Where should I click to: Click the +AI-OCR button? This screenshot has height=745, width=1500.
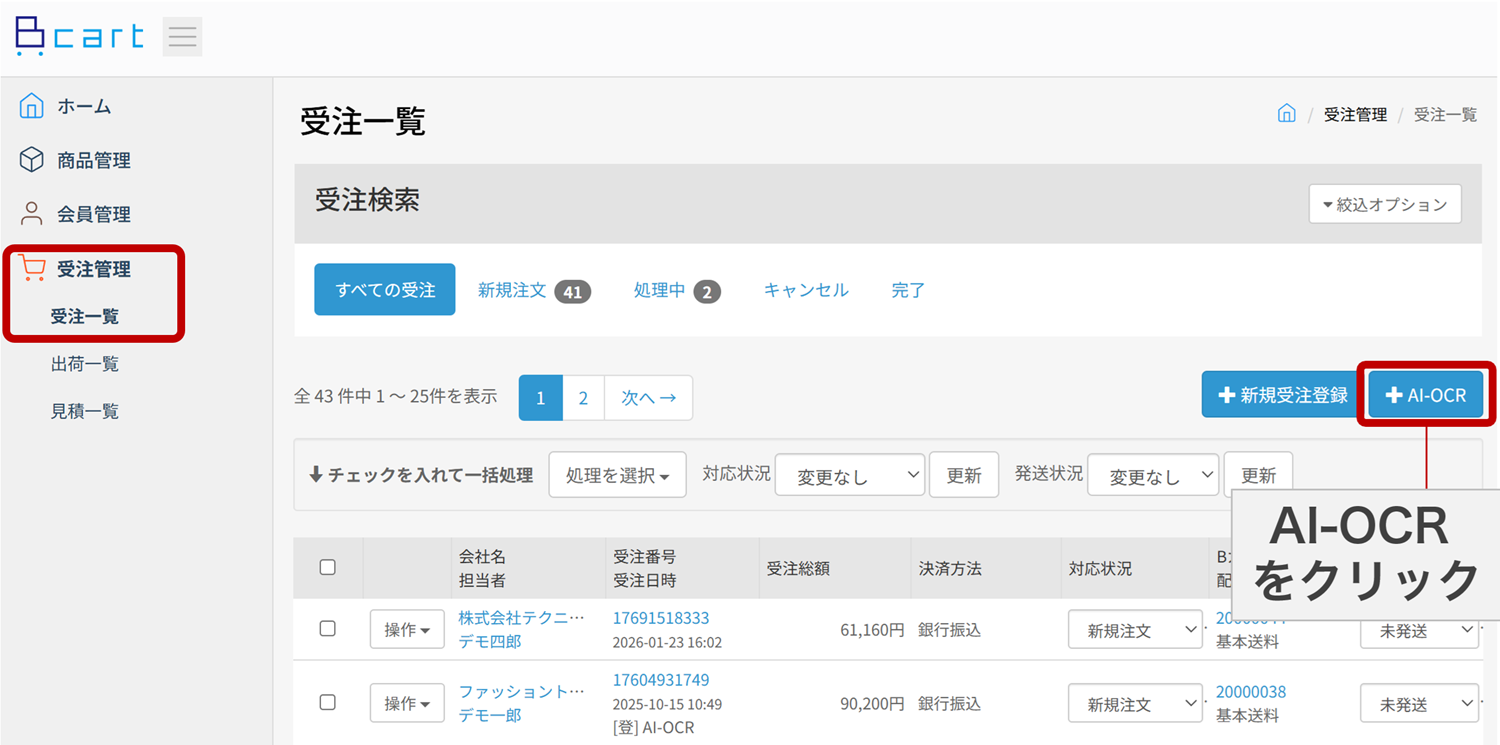coord(1425,395)
